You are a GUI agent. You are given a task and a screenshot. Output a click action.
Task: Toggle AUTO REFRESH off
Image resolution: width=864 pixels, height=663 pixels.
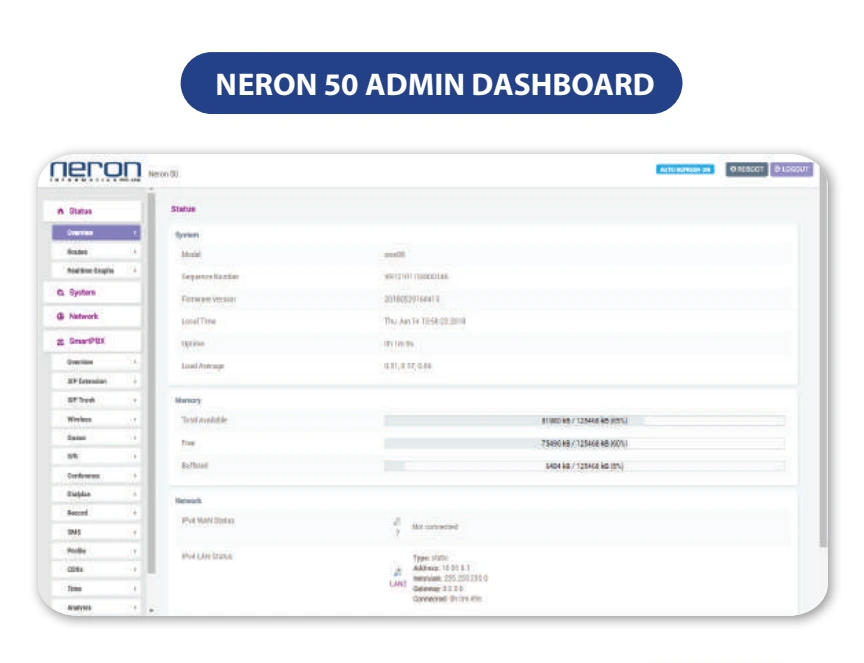point(688,168)
